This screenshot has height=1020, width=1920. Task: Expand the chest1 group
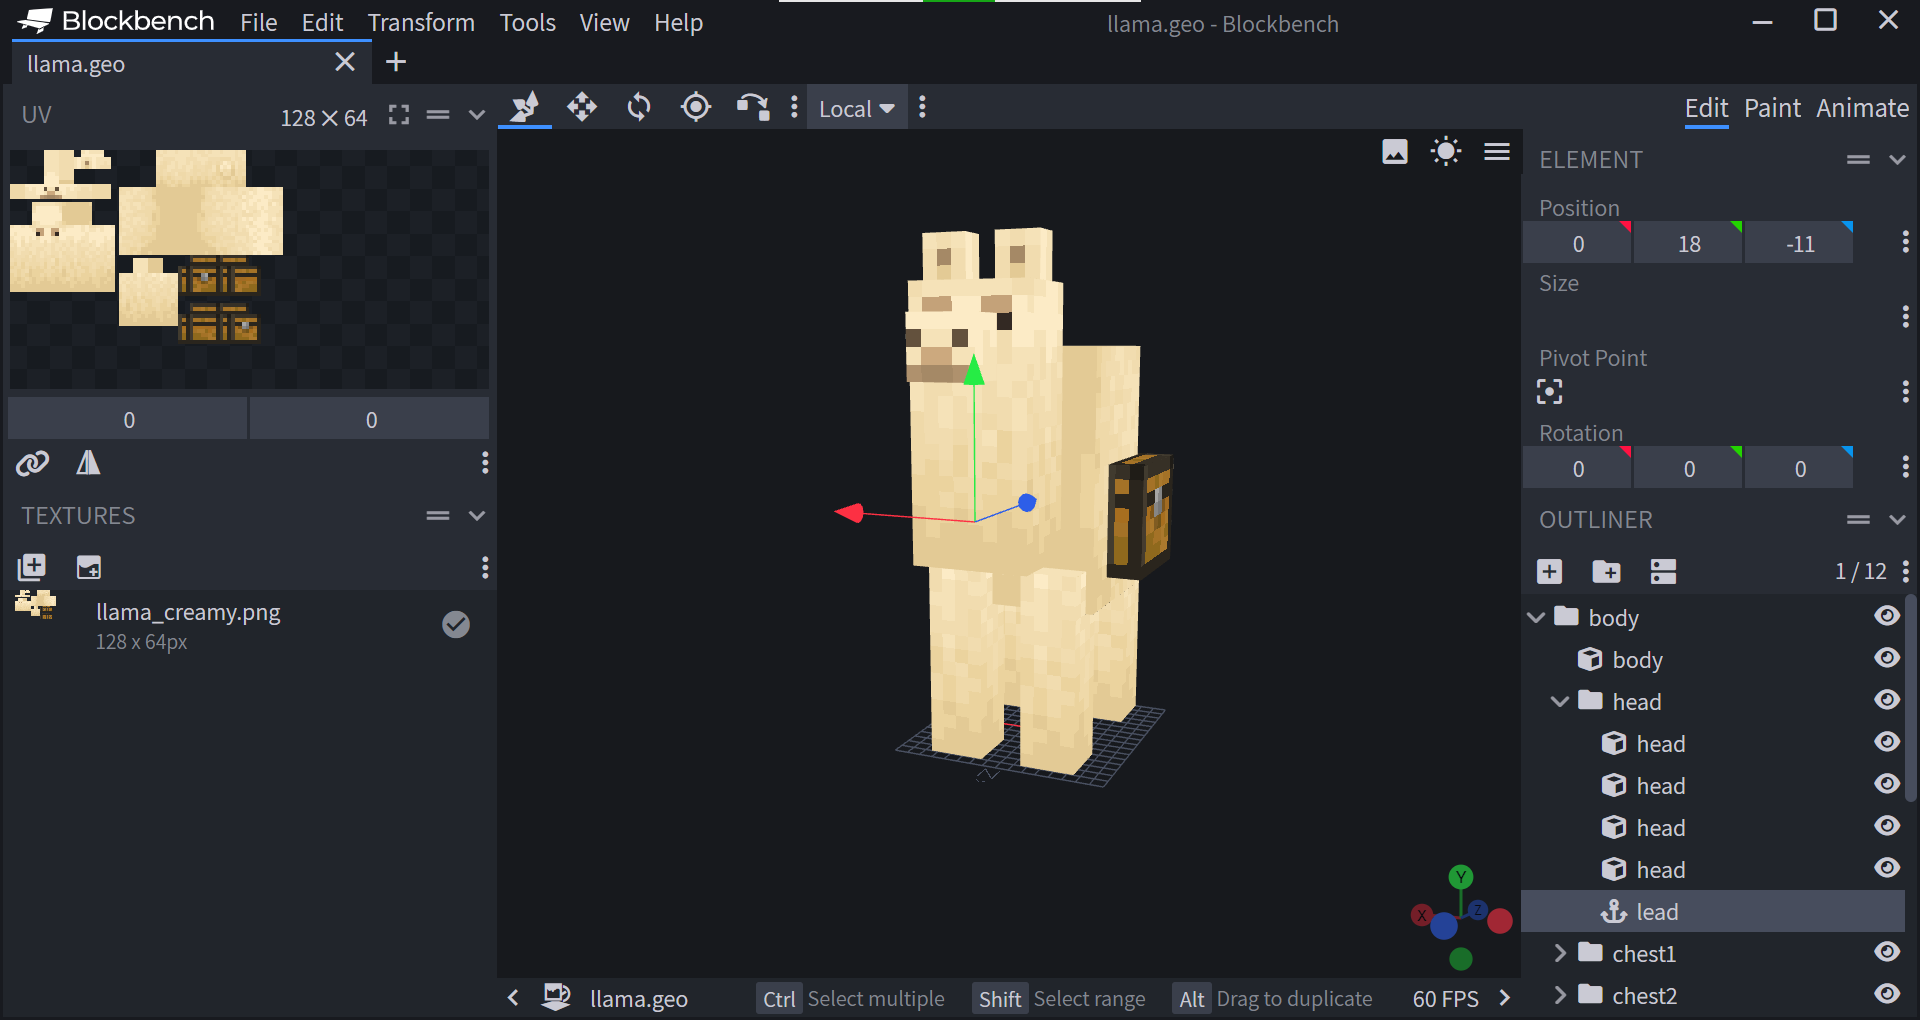point(1560,953)
